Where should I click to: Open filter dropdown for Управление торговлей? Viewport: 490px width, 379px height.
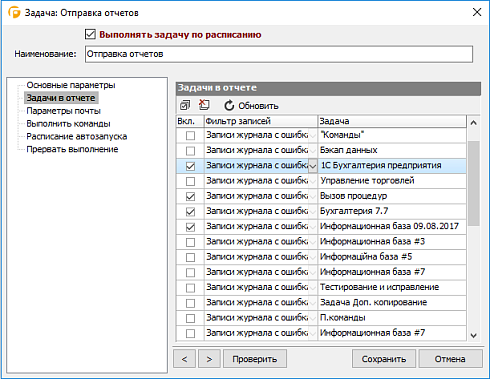point(313,181)
